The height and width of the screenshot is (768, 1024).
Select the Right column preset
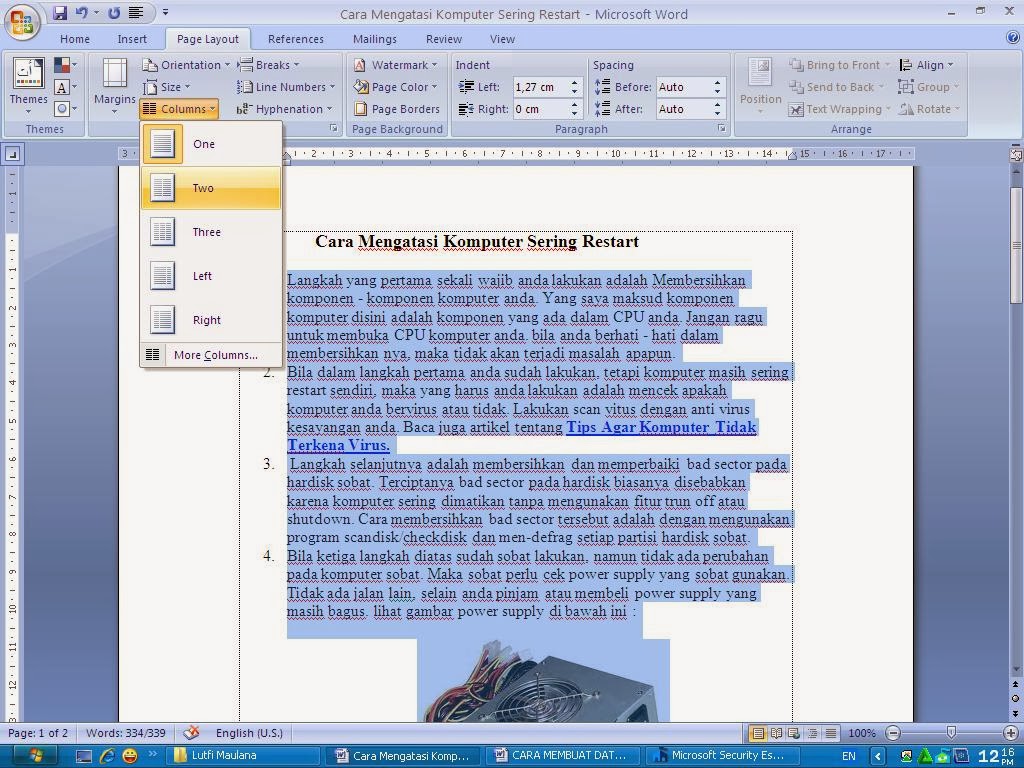pos(211,320)
